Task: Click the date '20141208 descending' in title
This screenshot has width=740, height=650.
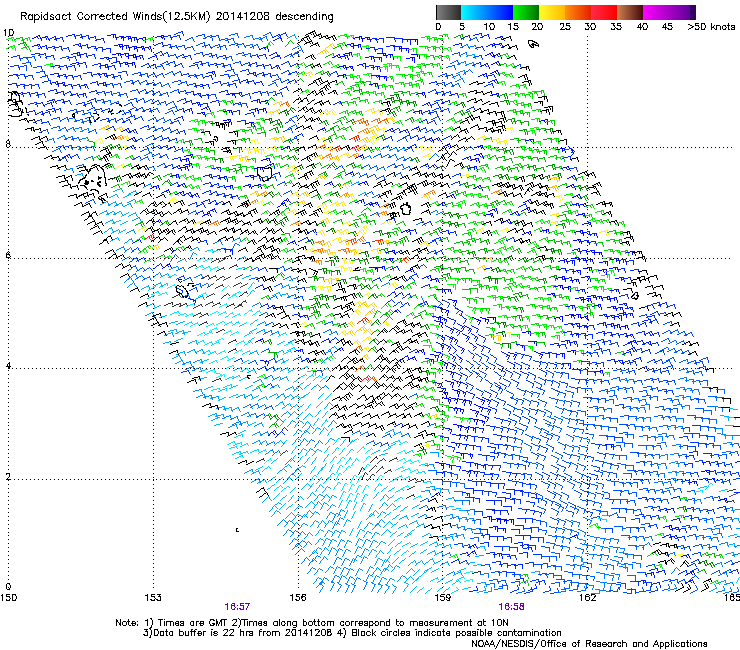Action: pyautogui.click(x=275, y=16)
